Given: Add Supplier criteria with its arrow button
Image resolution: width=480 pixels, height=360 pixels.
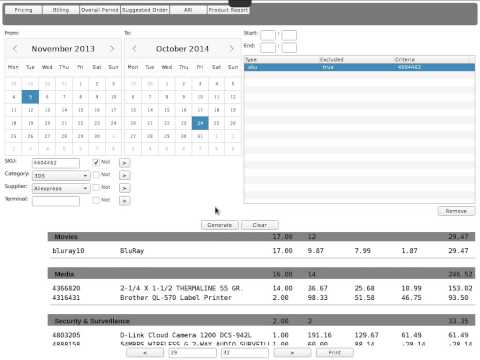Looking at the screenshot, I should 124,188.
